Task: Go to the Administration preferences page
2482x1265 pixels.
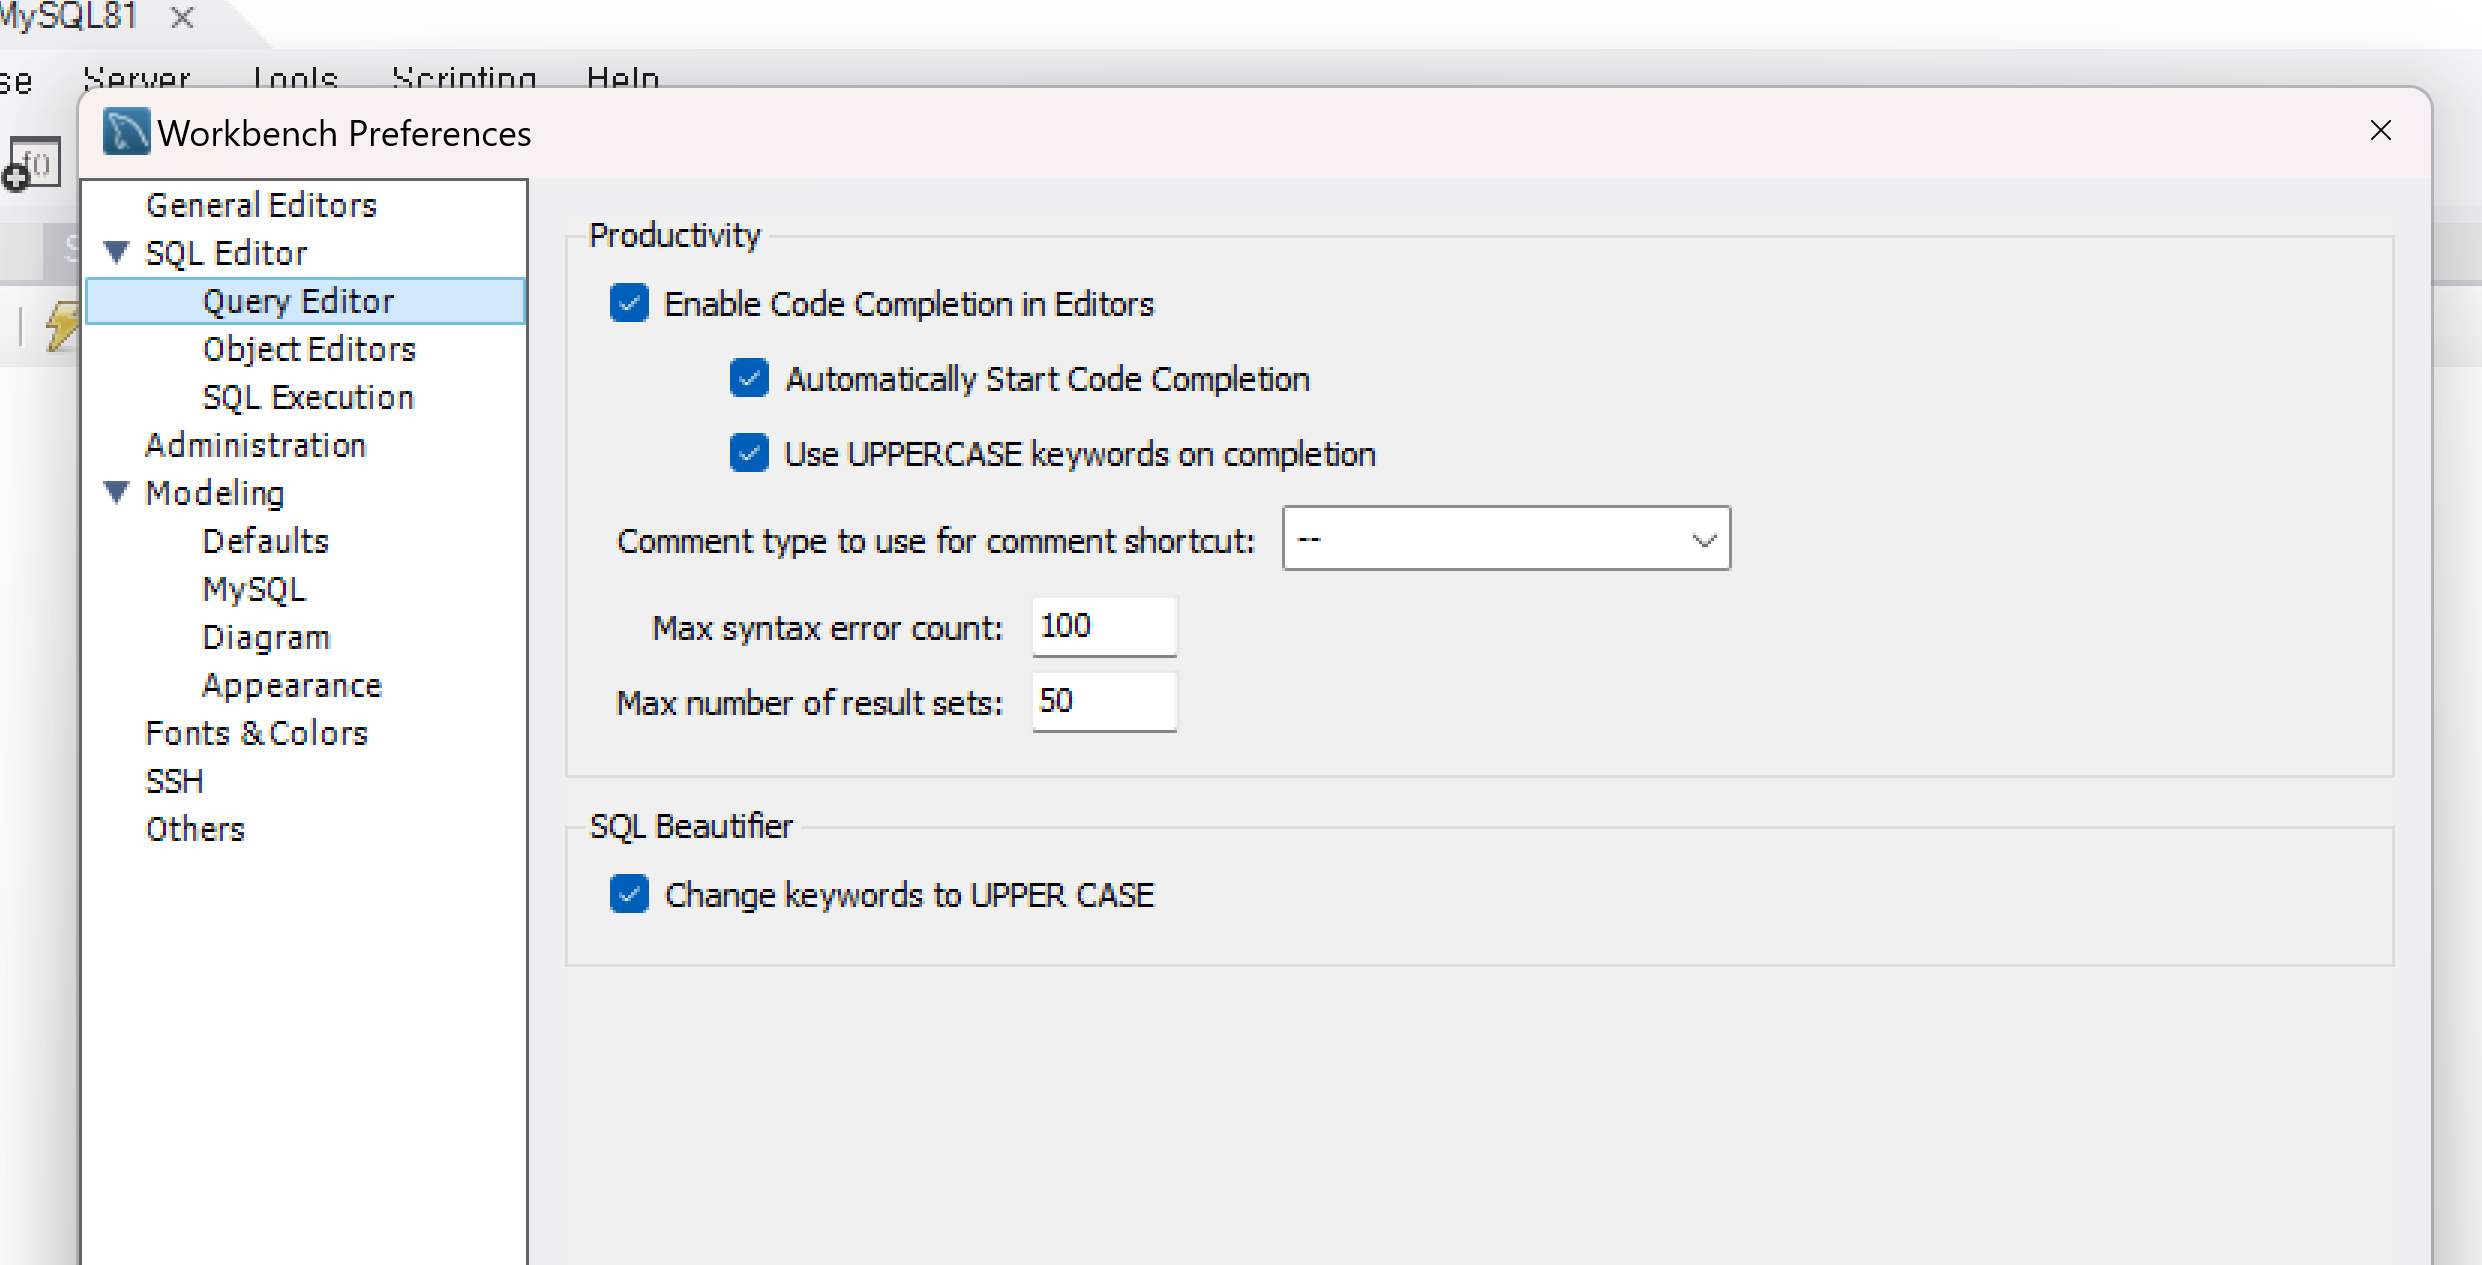Action: 256,445
